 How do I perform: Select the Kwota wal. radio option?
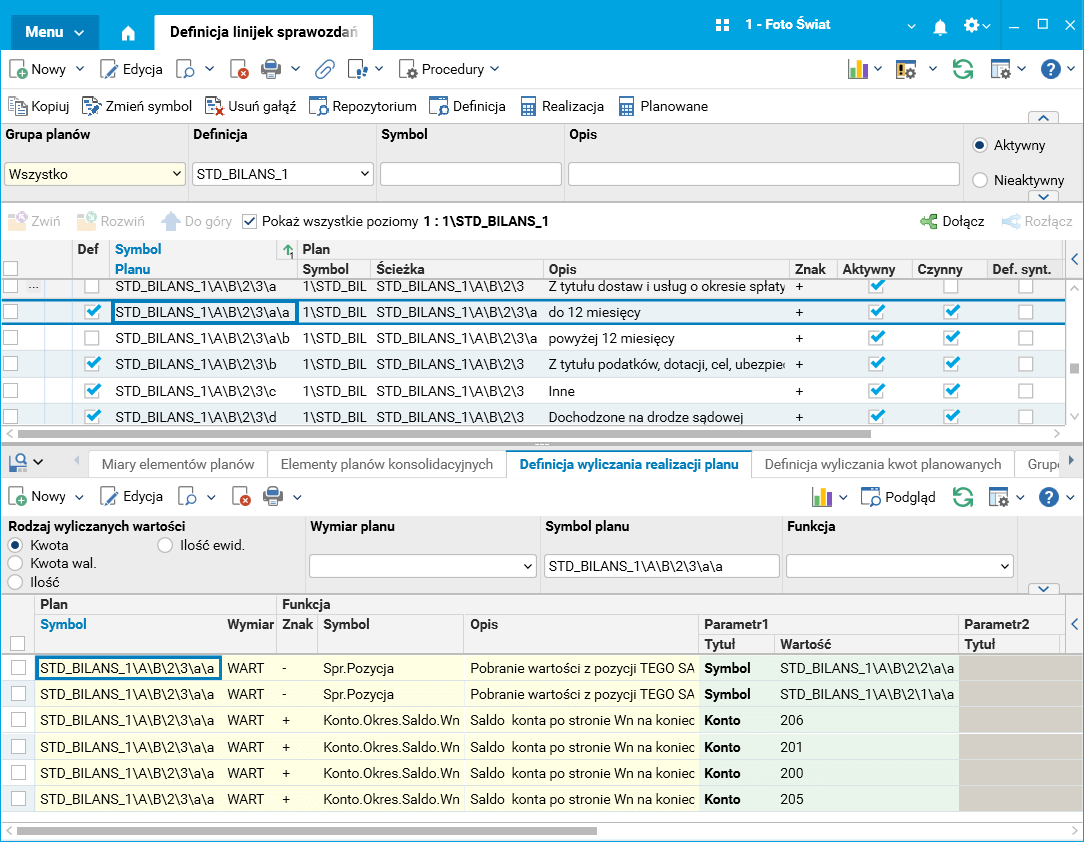pyautogui.click(x=15, y=563)
